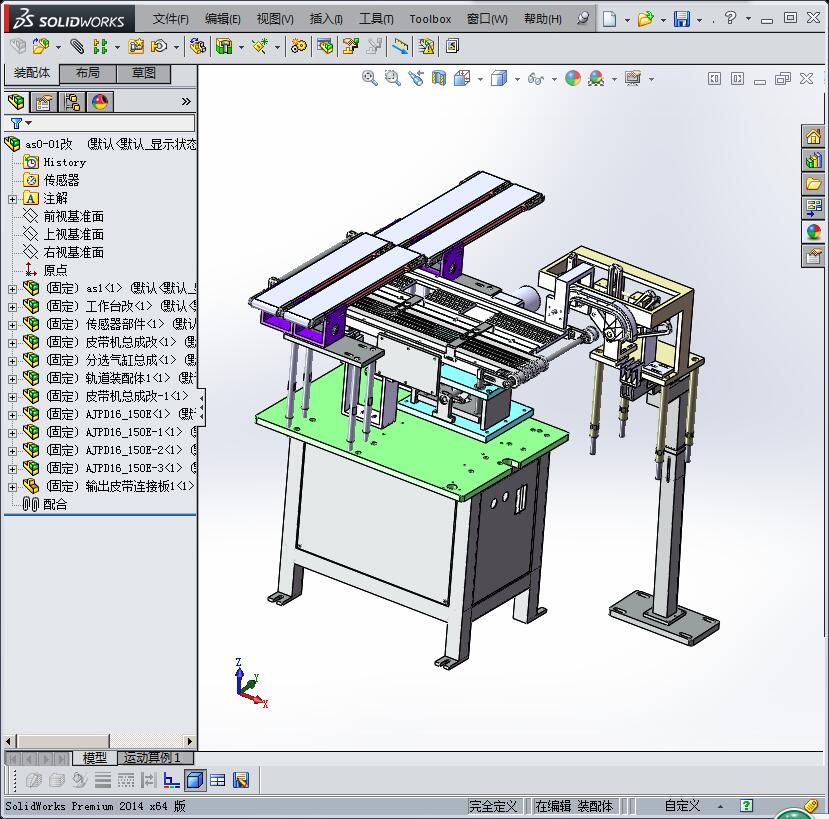Click feature tree horizontal scrollbar right arrow
Screen dimensions: 829x819
tap(190, 741)
